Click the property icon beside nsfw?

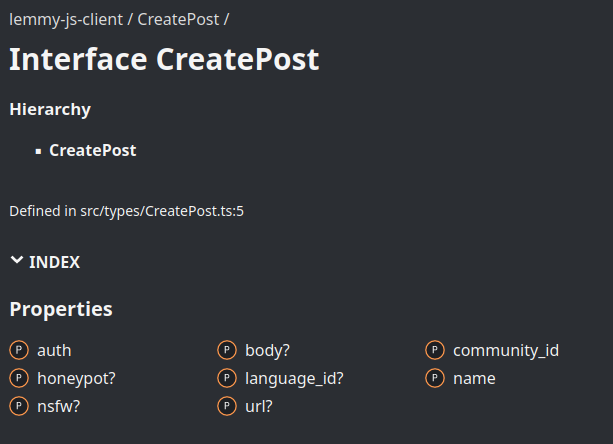click(x=19, y=406)
